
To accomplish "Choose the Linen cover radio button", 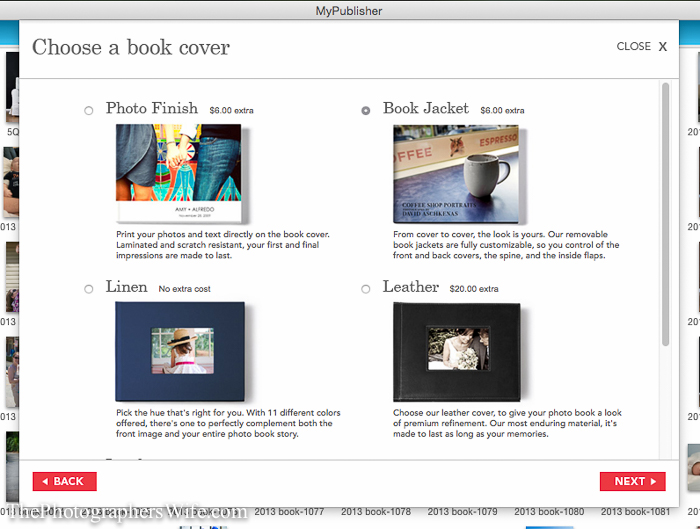I will point(89,289).
